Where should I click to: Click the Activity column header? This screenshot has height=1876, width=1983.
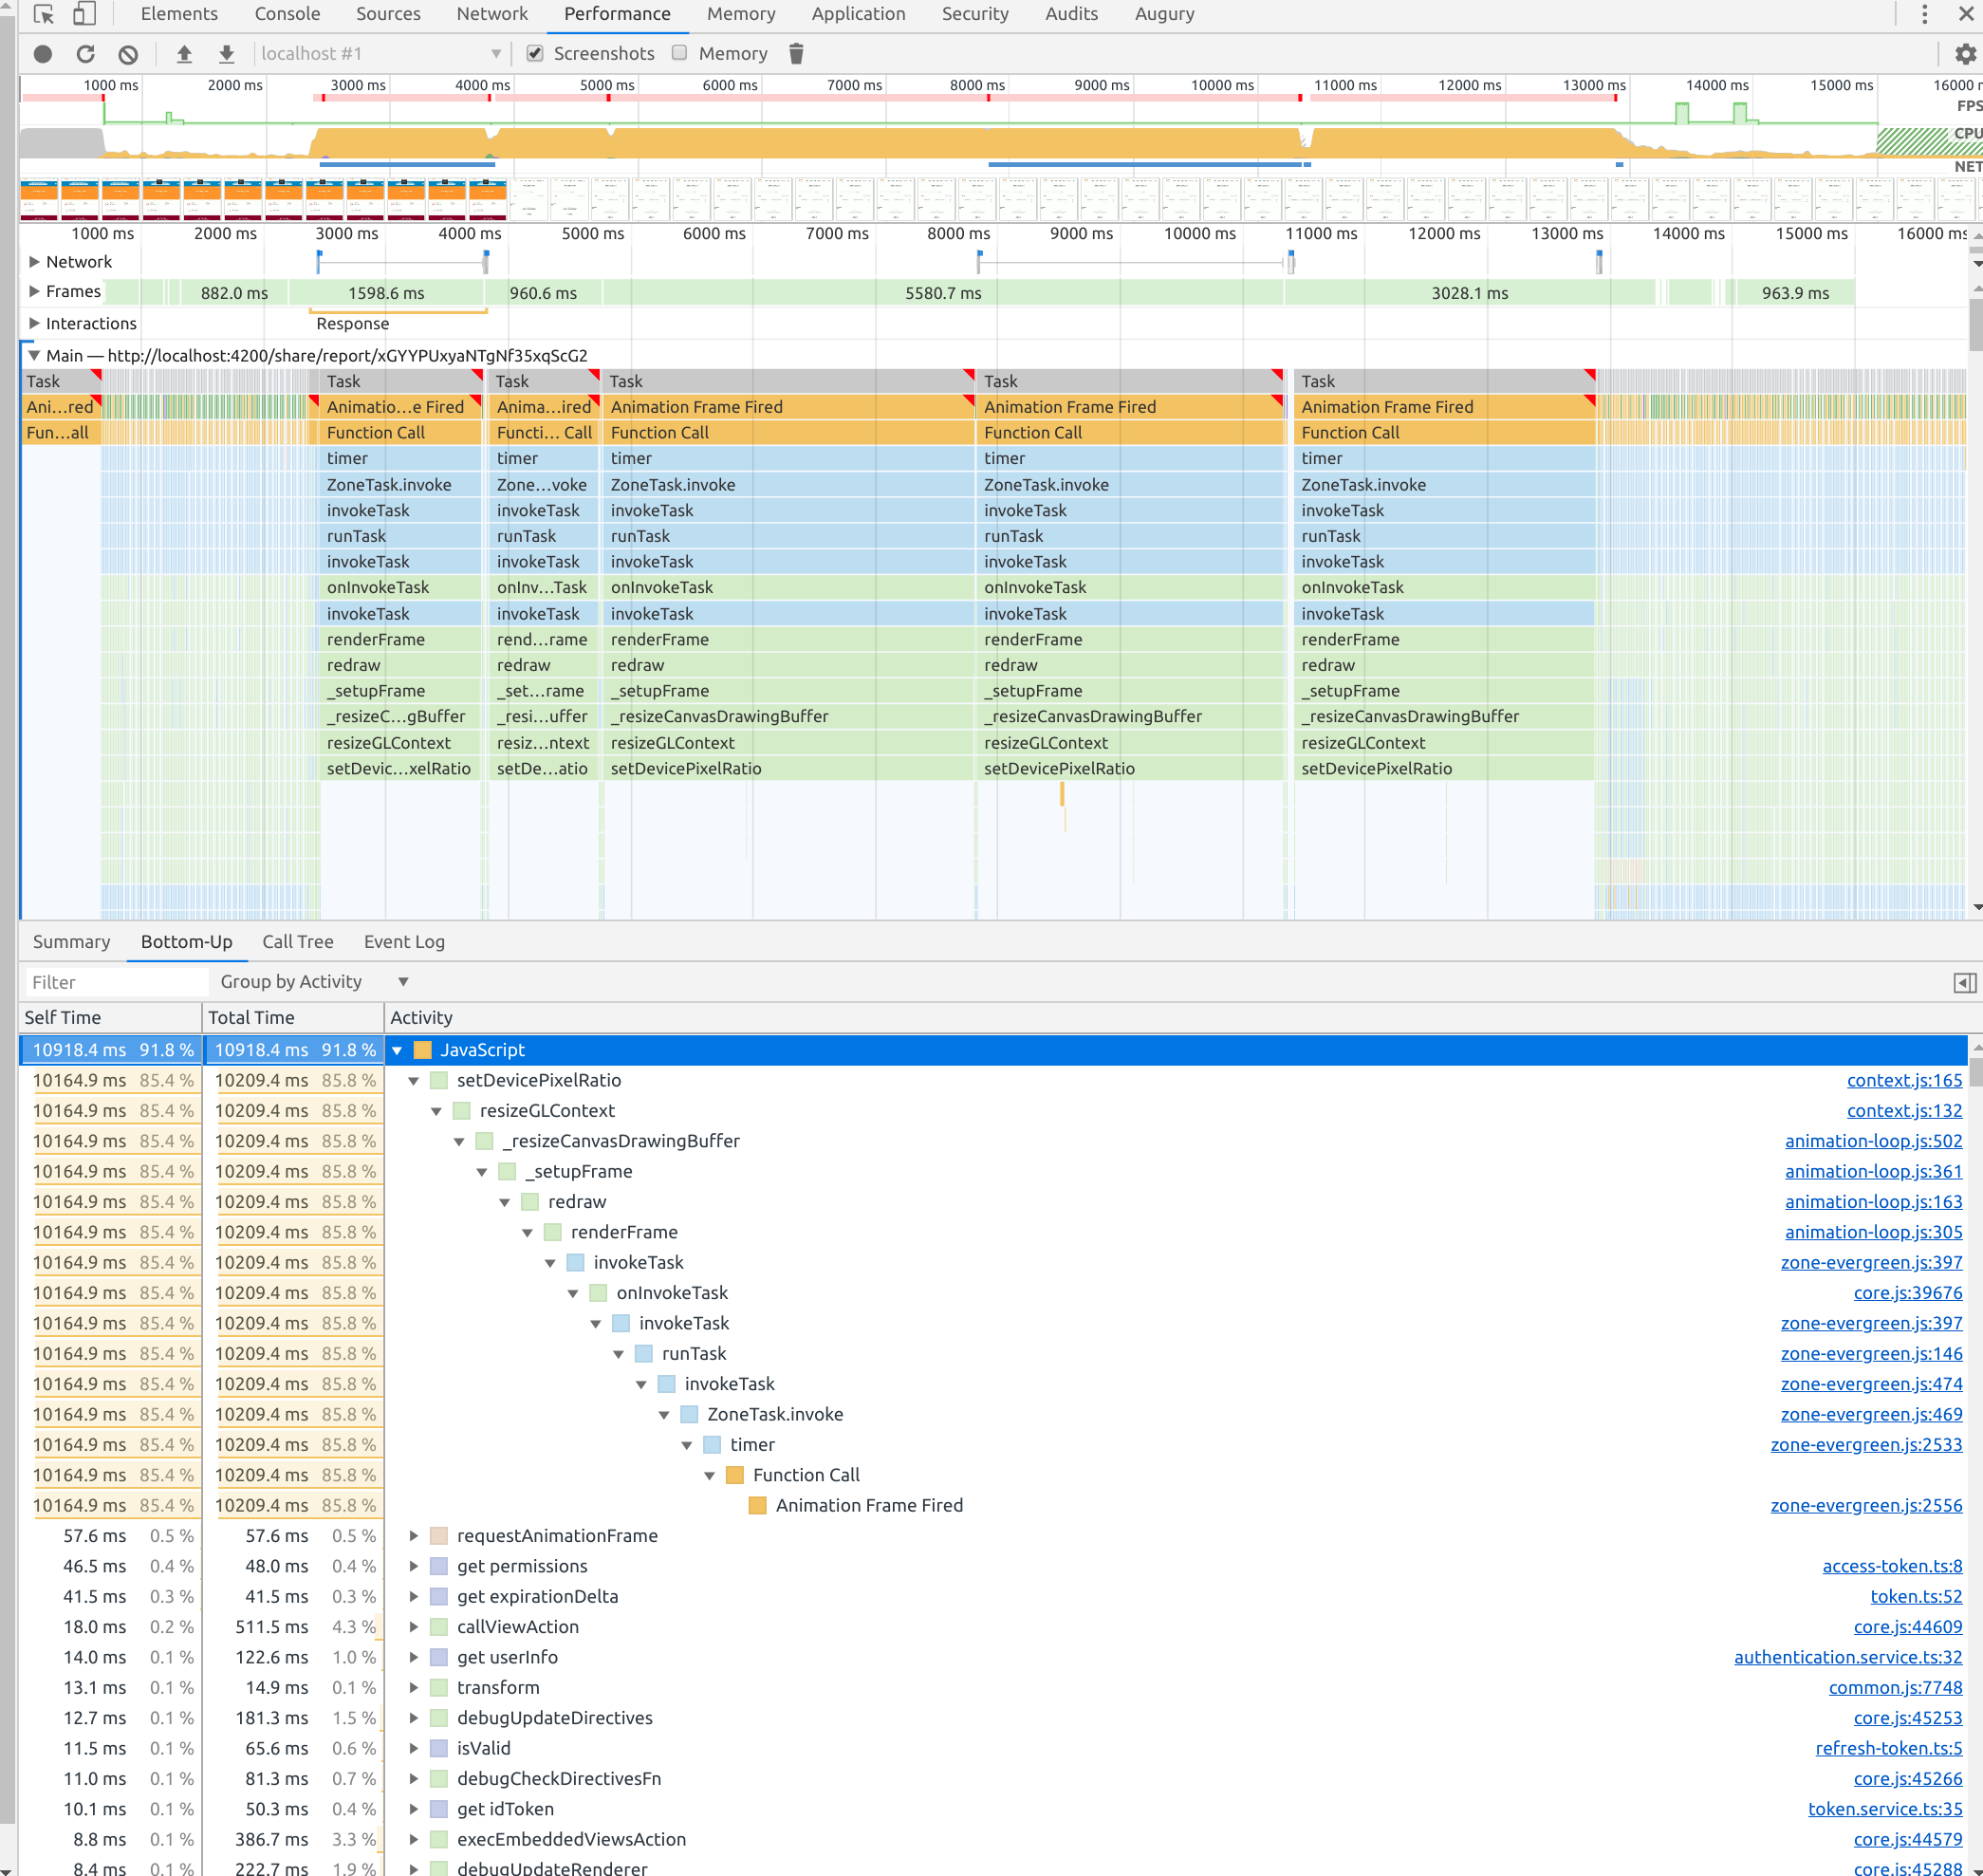[1175, 1018]
